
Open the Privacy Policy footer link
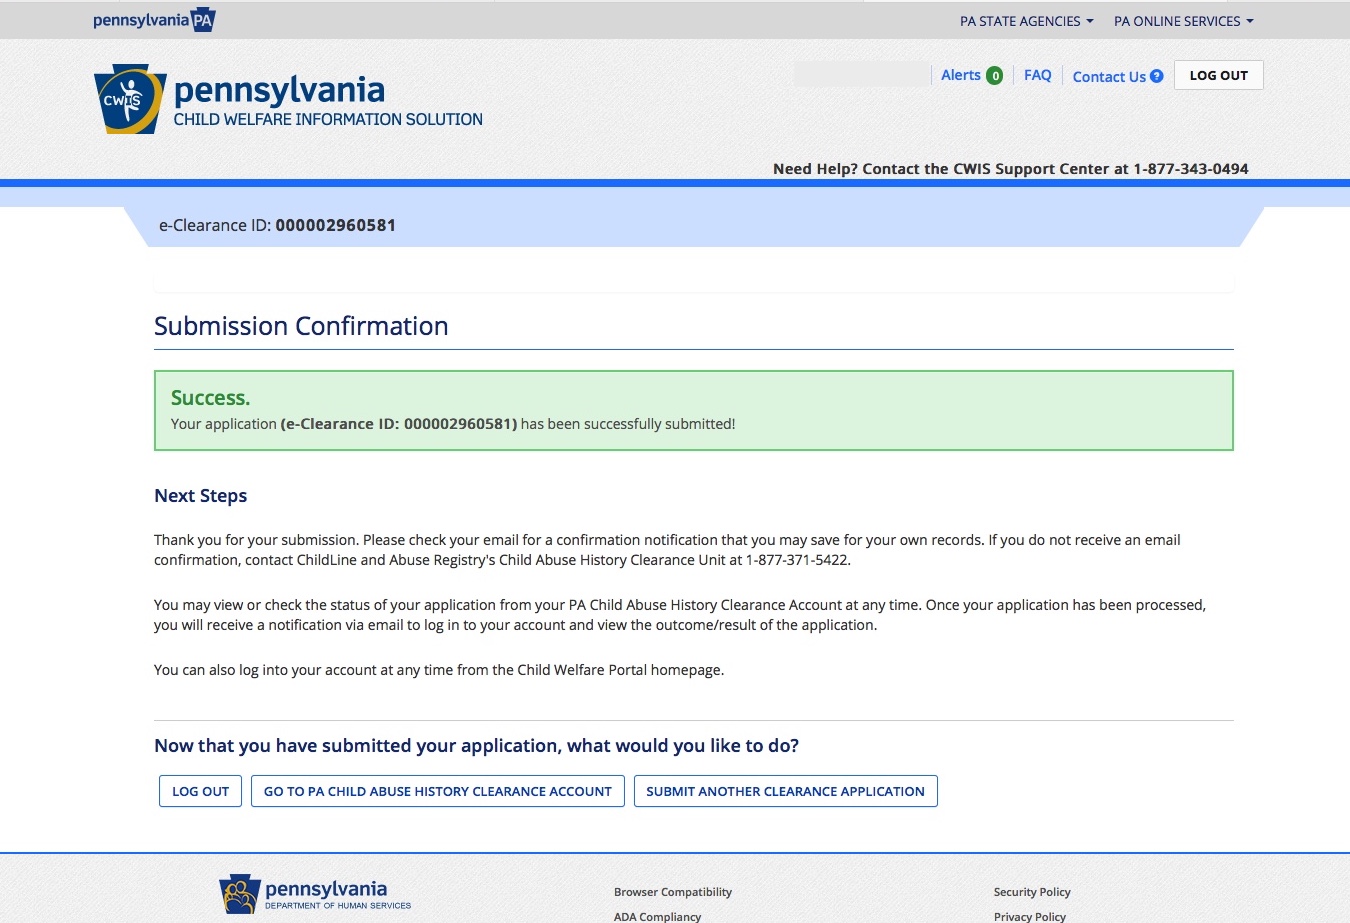[x=1030, y=916]
